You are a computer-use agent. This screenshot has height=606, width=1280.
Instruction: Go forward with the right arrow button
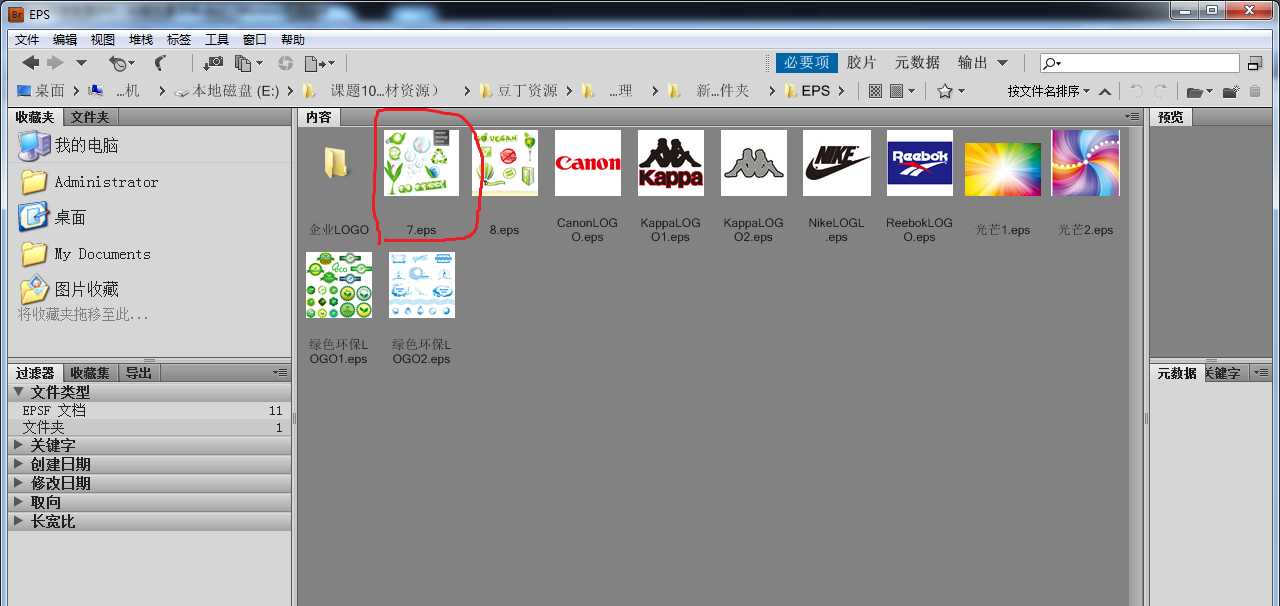pyautogui.click(x=55, y=63)
